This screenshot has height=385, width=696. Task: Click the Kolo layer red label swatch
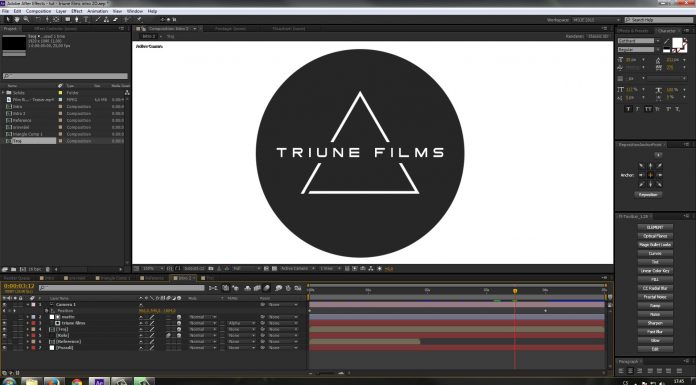tap(33, 336)
